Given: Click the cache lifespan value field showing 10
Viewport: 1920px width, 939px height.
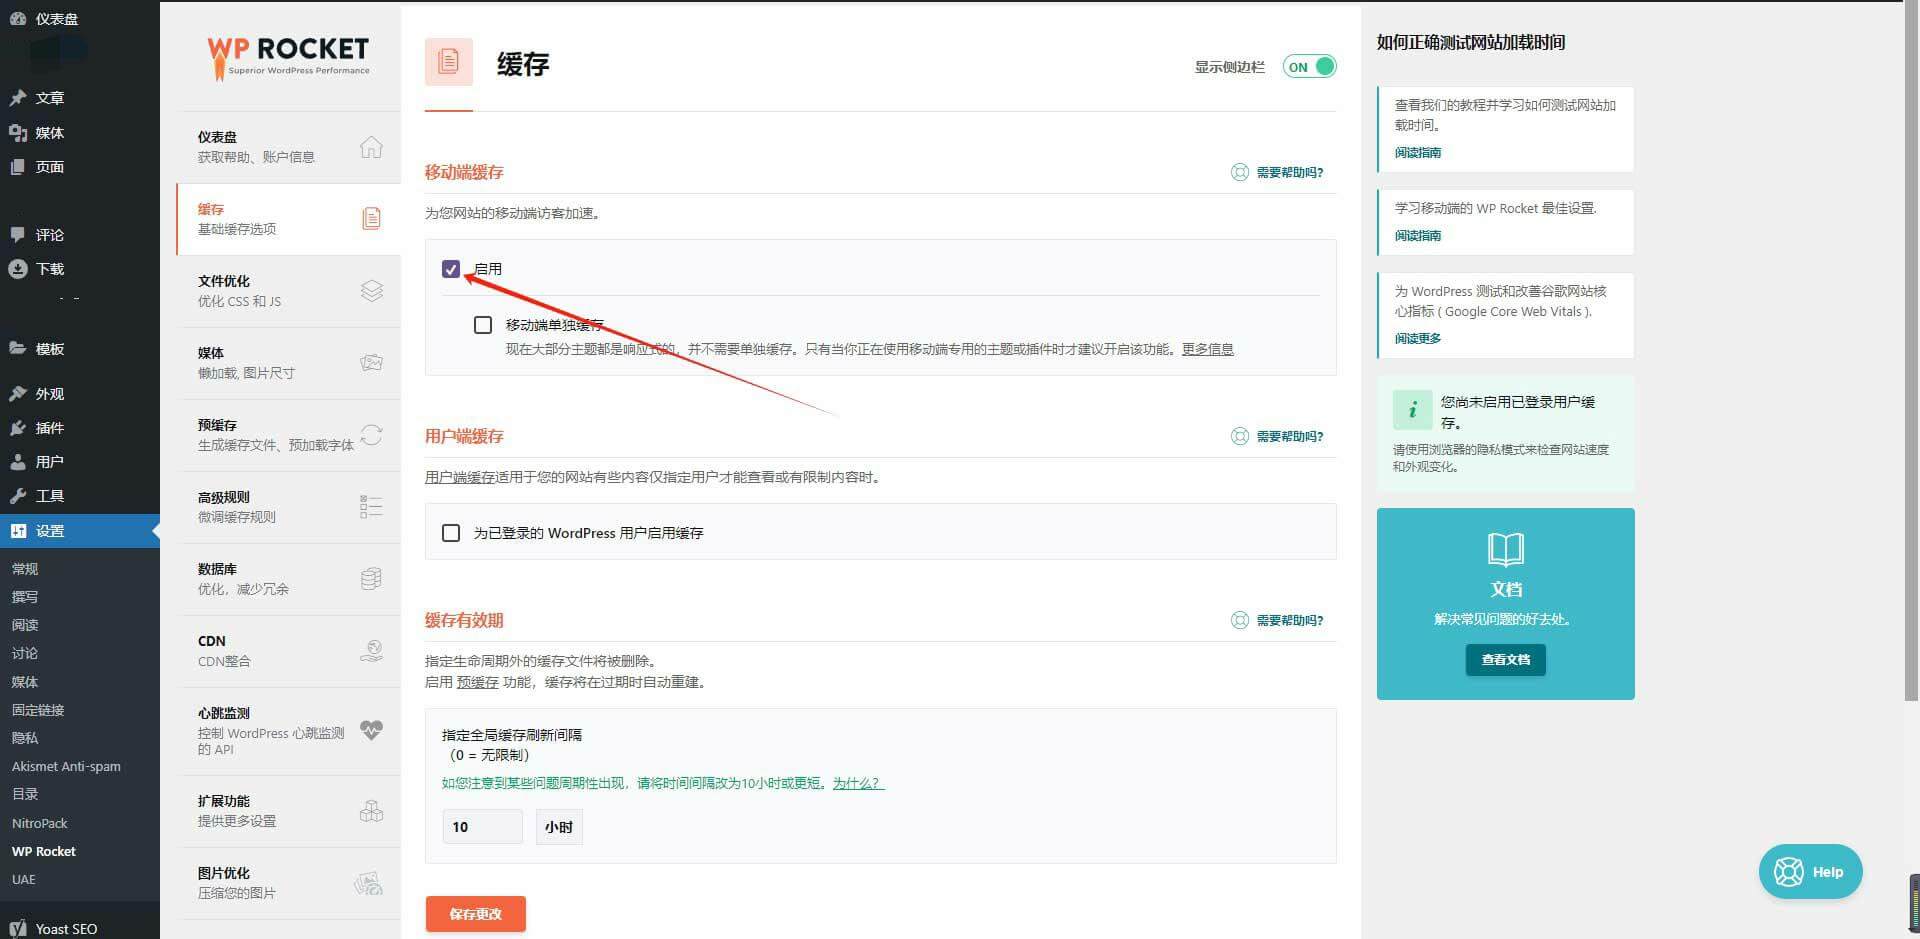Looking at the screenshot, I should click(x=482, y=827).
